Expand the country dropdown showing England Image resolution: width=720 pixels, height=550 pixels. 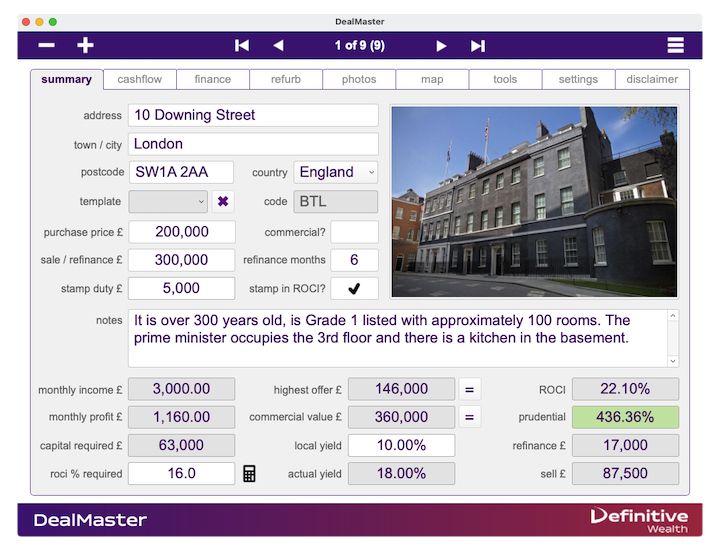[x=335, y=172]
